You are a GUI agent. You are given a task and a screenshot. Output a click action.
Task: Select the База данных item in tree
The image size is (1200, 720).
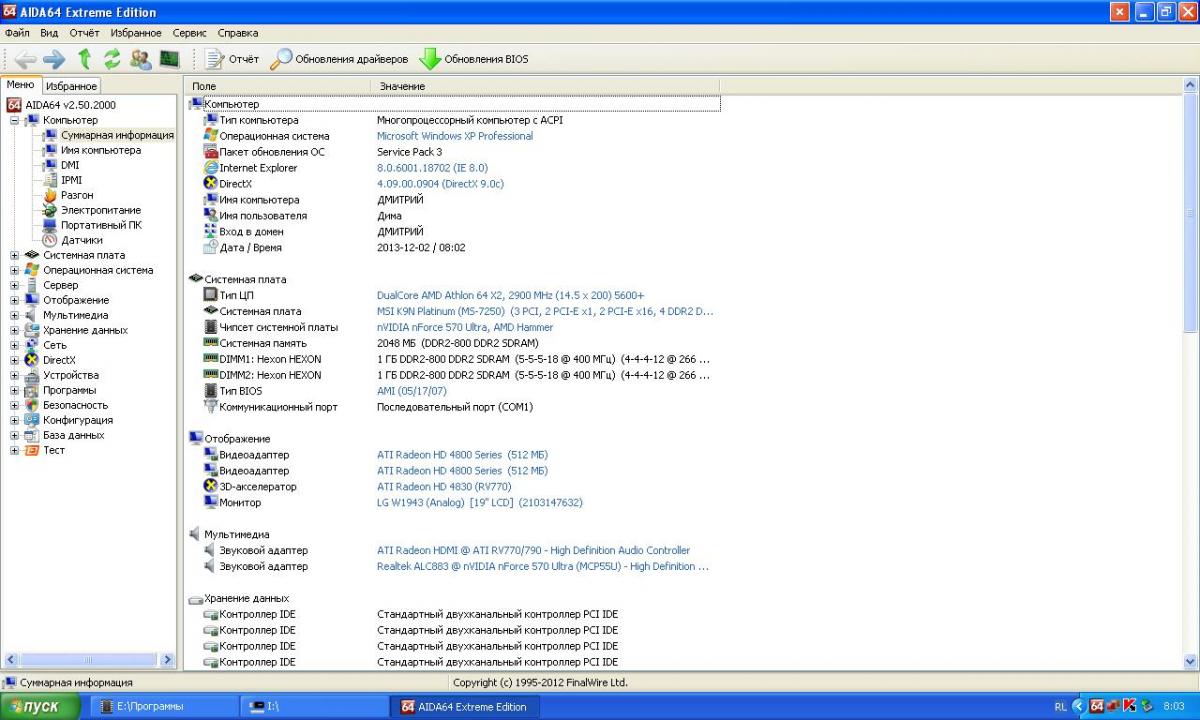coord(73,435)
